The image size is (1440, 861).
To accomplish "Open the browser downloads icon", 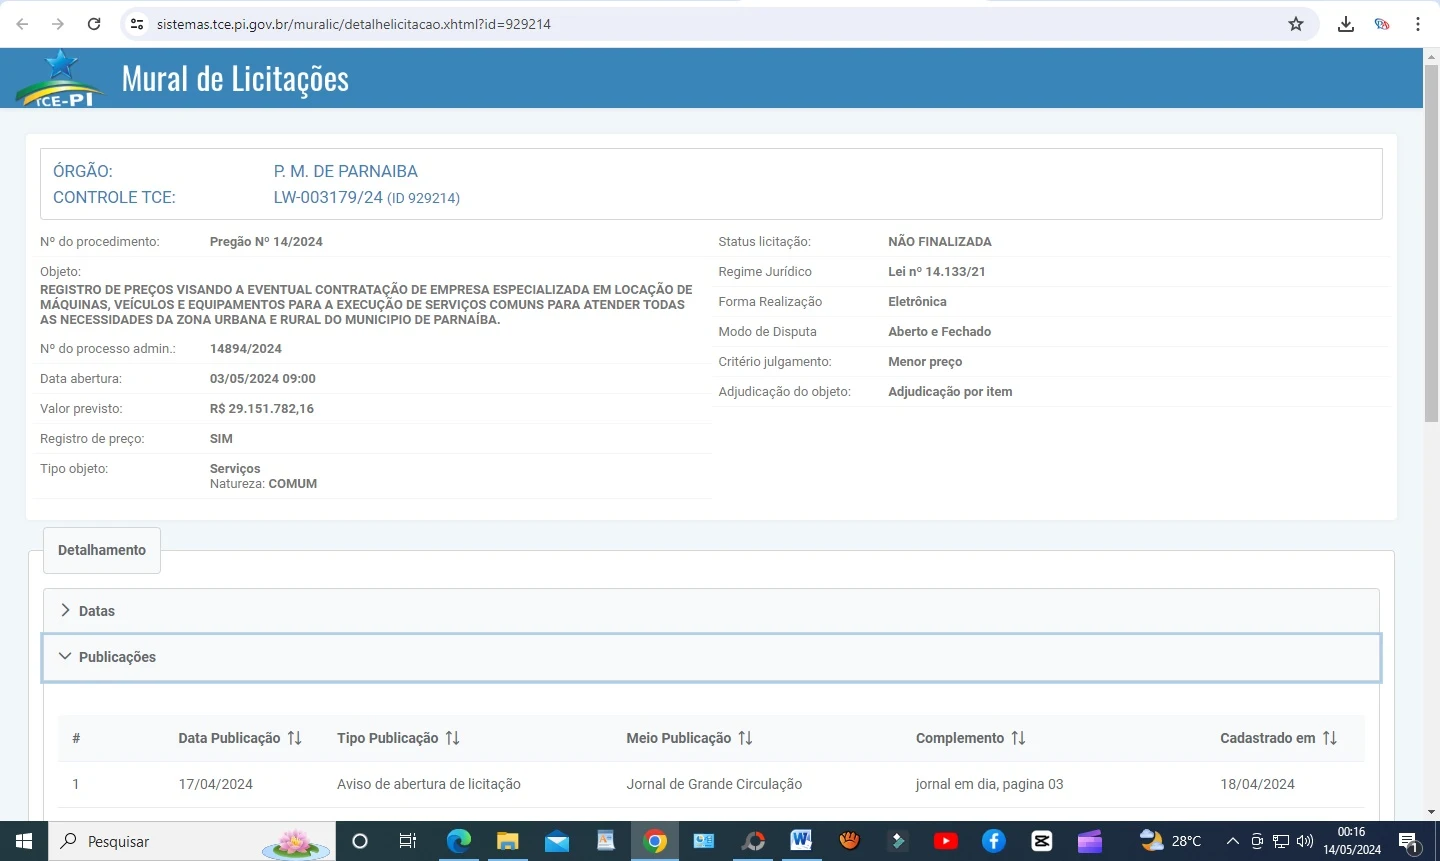I will click(1346, 24).
